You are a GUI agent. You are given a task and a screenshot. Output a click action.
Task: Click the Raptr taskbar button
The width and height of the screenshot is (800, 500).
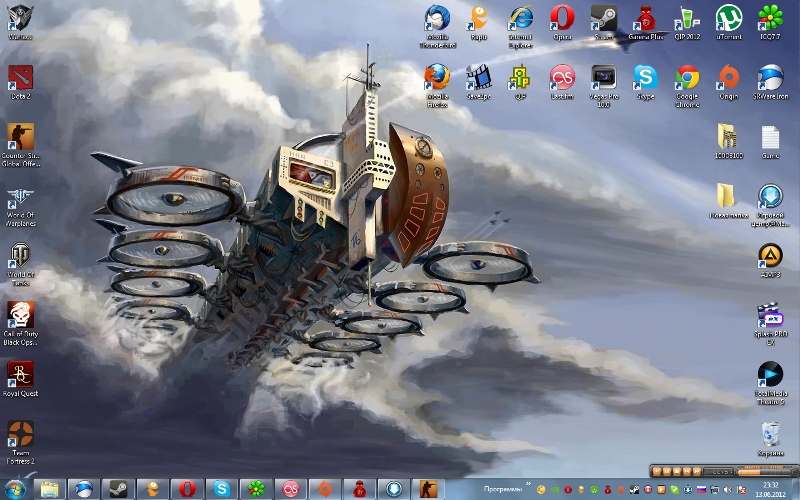(153, 489)
